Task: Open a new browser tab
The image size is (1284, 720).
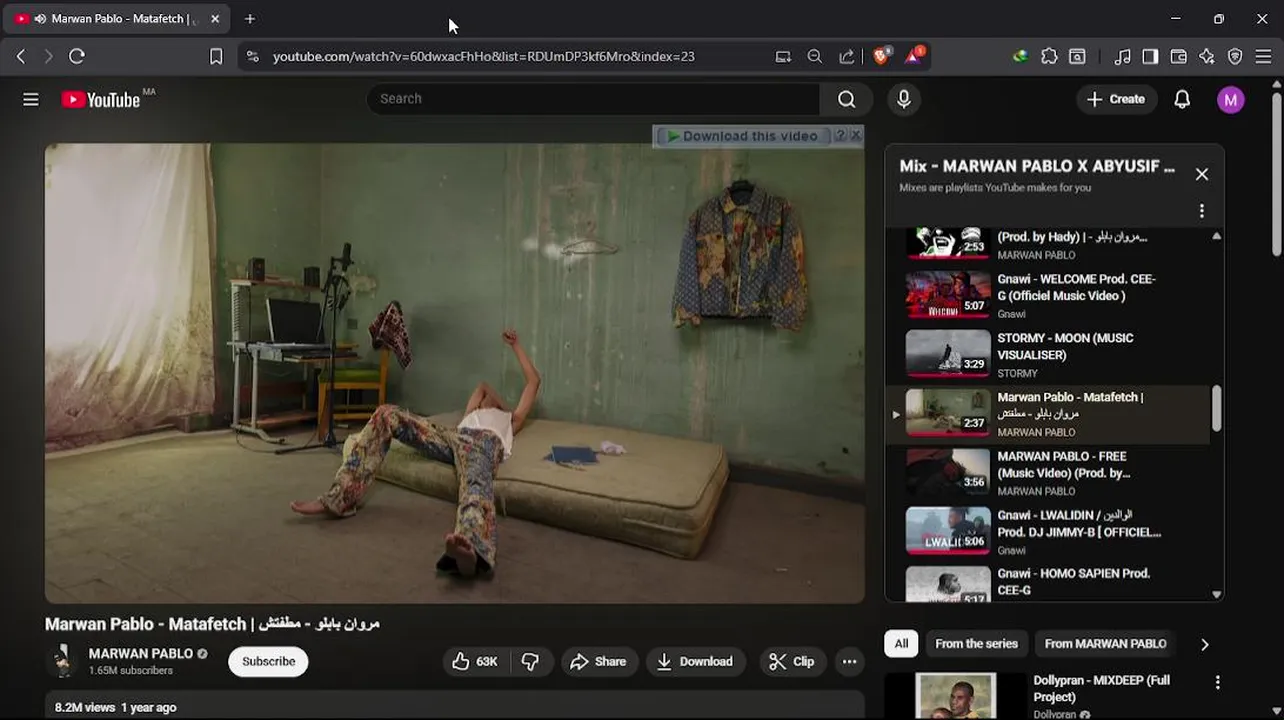Action: [x=250, y=19]
